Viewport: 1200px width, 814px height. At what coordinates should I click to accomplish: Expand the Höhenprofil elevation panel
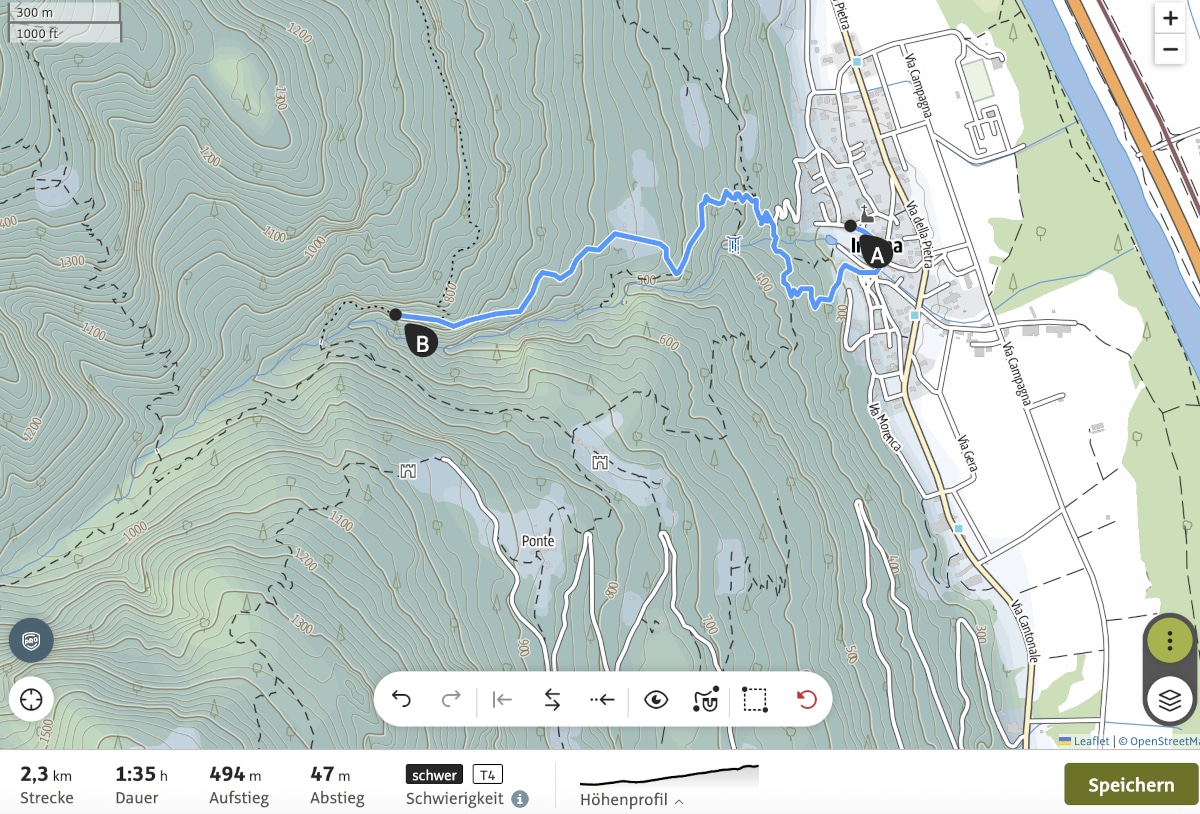pyautogui.click(x=632, y=800)
